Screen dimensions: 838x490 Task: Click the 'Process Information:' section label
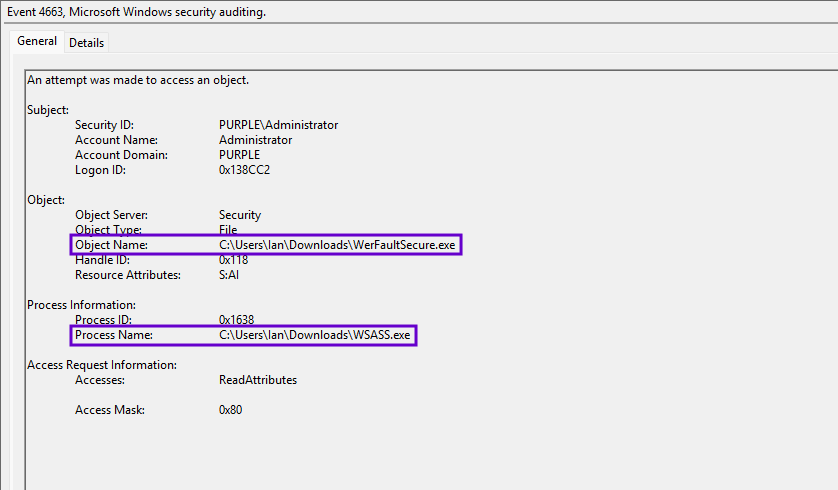(81, 305)
